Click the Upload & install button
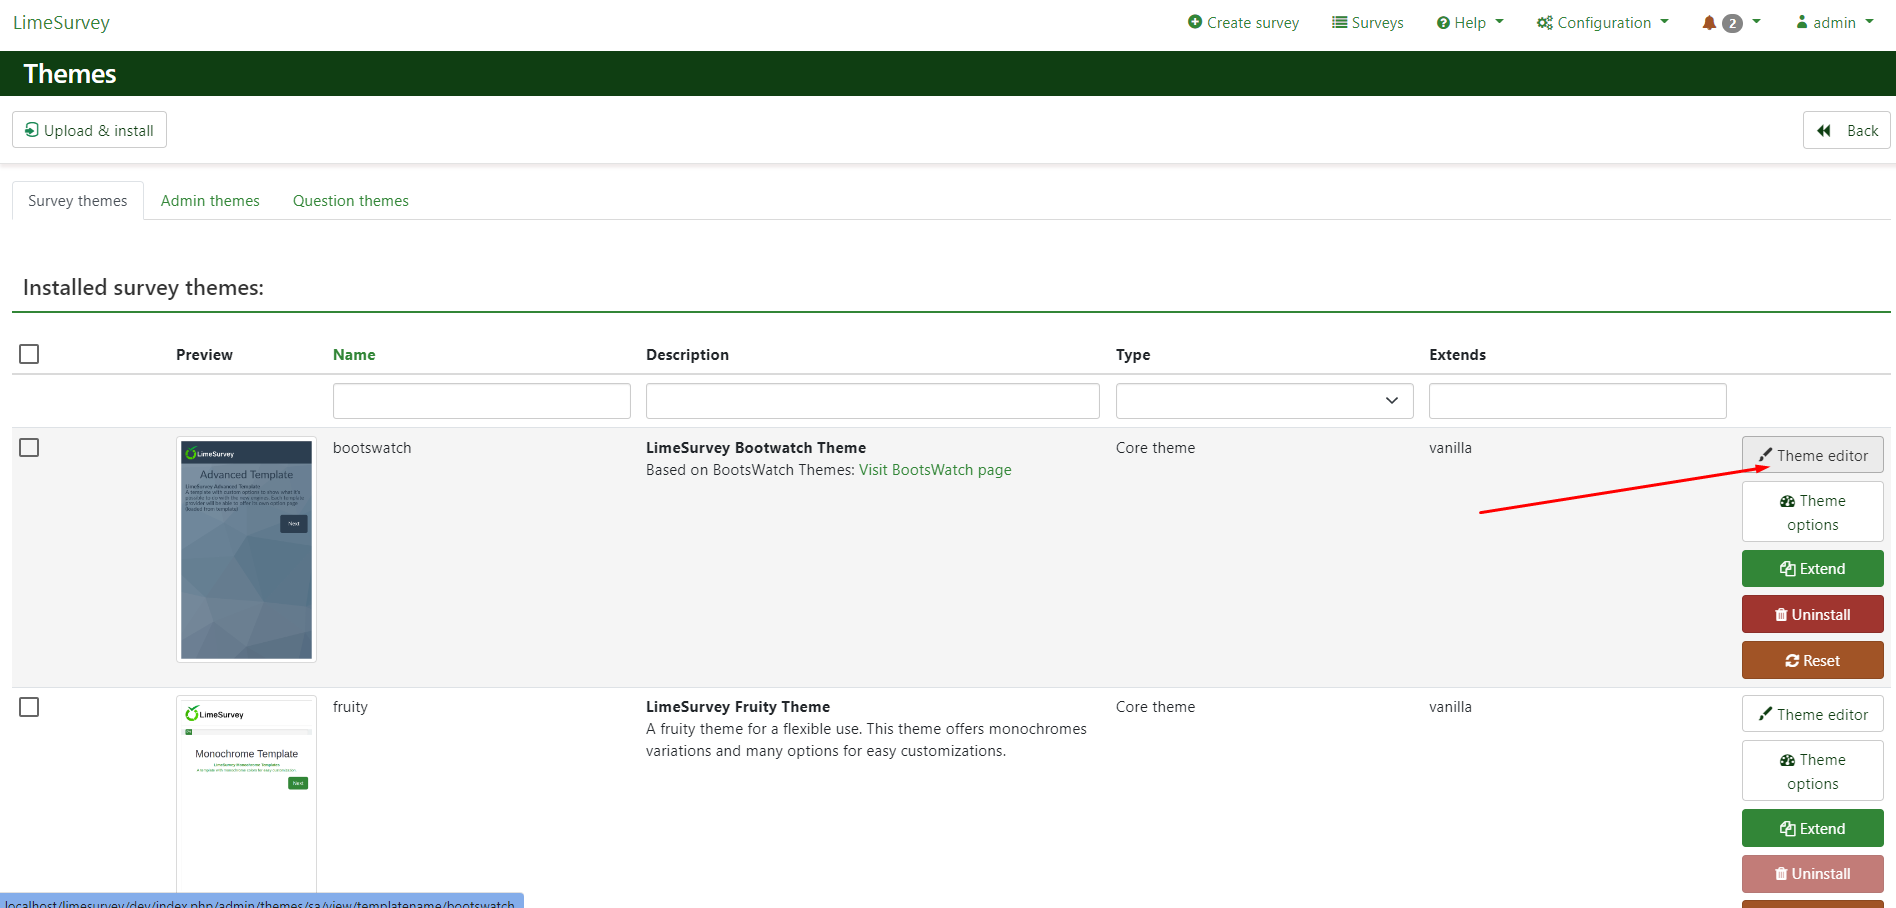This screenshot has height=908, width=1896. (x=89, y=130)
